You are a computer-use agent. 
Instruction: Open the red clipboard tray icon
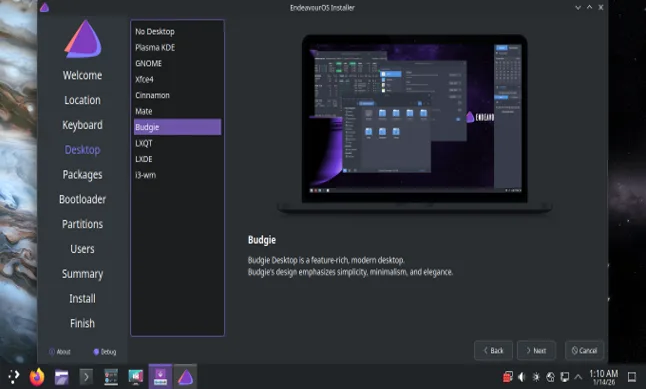coord(508,377)
